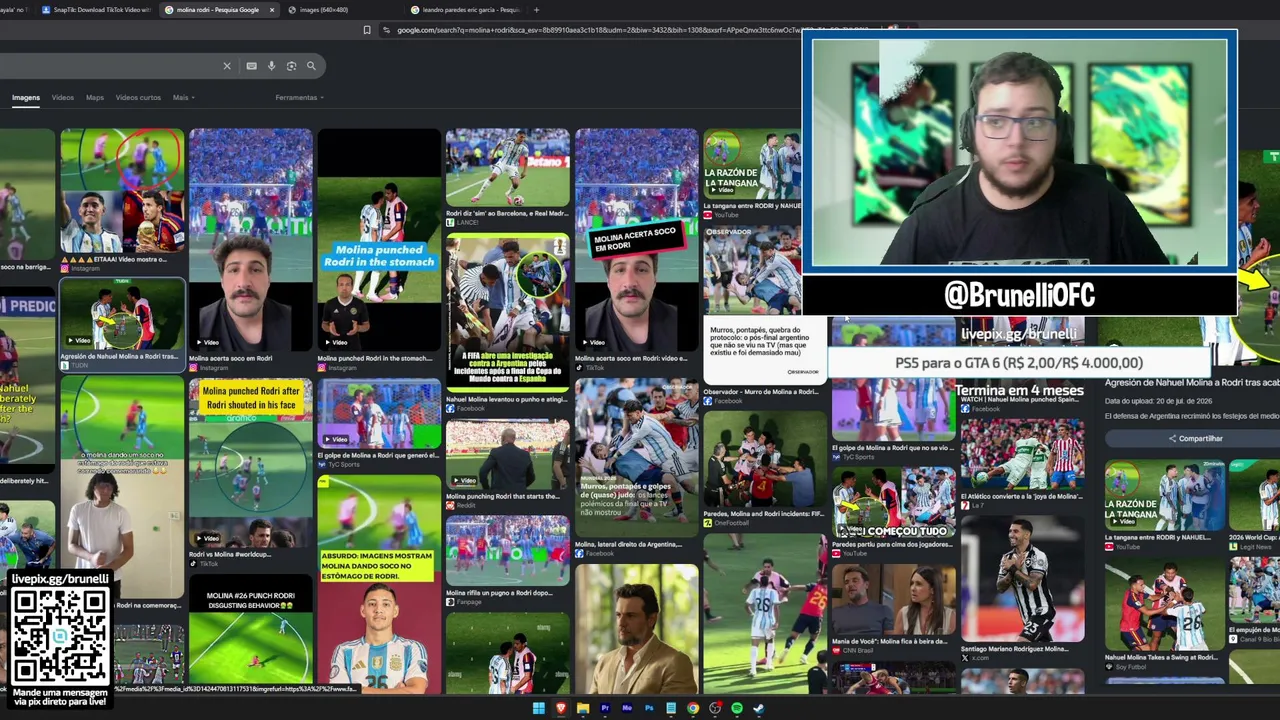Select the Maps search filter

(x=95, y=98)
